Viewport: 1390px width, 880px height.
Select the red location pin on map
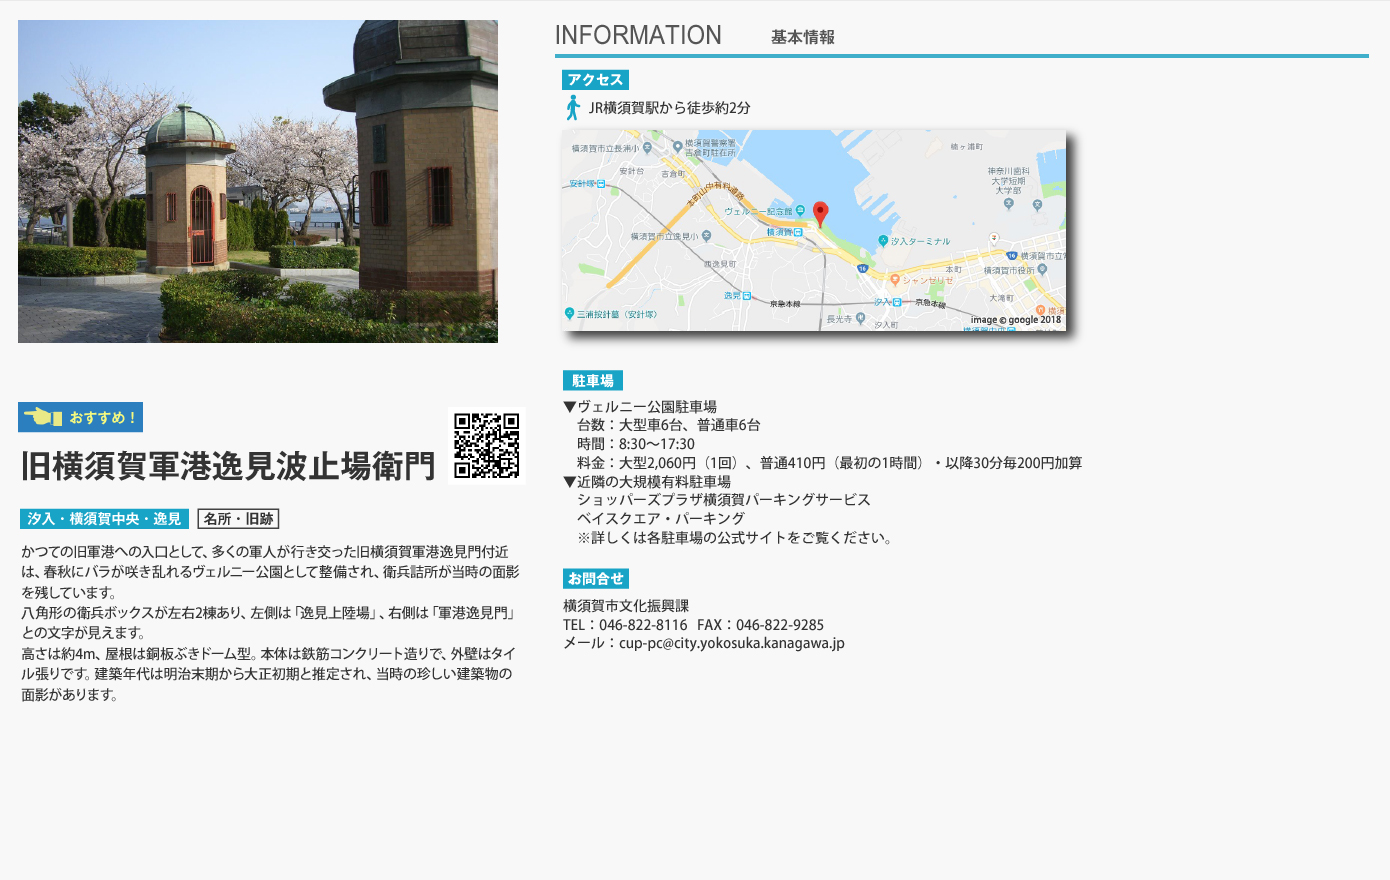(x=820, y=213)
